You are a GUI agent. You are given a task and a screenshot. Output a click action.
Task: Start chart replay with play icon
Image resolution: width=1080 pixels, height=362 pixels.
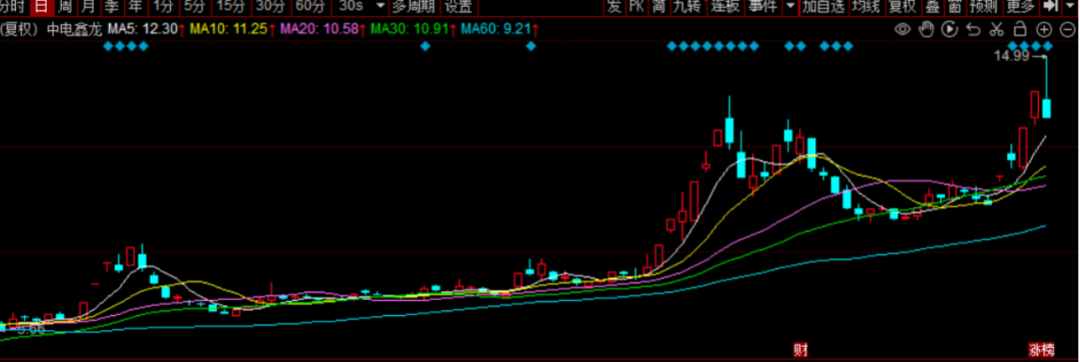coord(950,29)
